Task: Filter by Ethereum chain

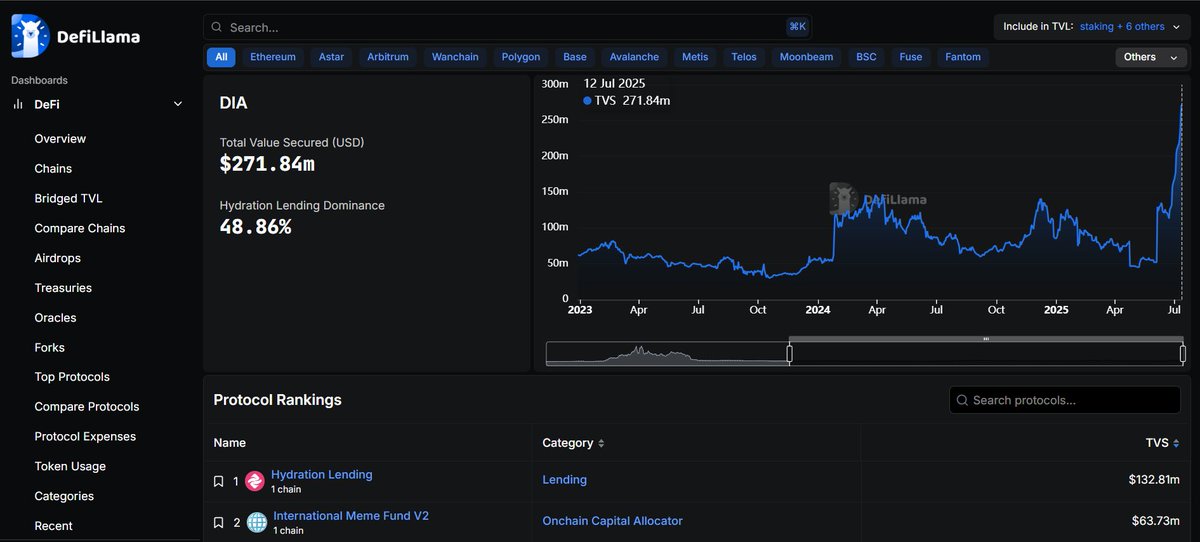Action: click(x=273, y=57)
